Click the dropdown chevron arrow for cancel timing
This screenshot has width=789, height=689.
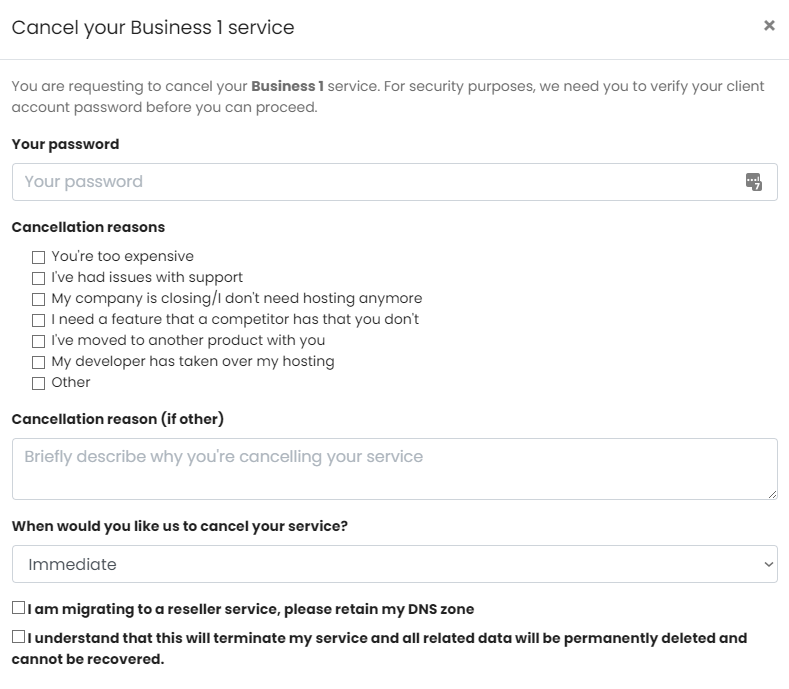click(x=768, y=565)
